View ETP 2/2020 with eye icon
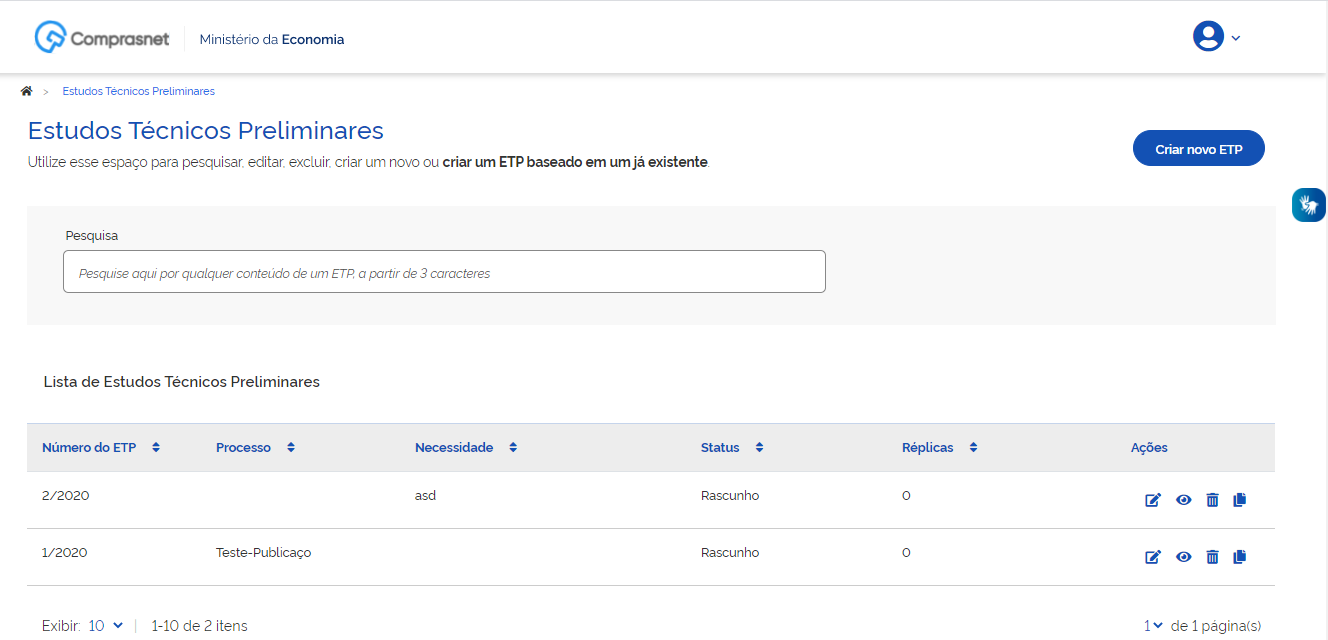Image resolution: width=1328 pixels, height=640 pixels. point(1183,500)
